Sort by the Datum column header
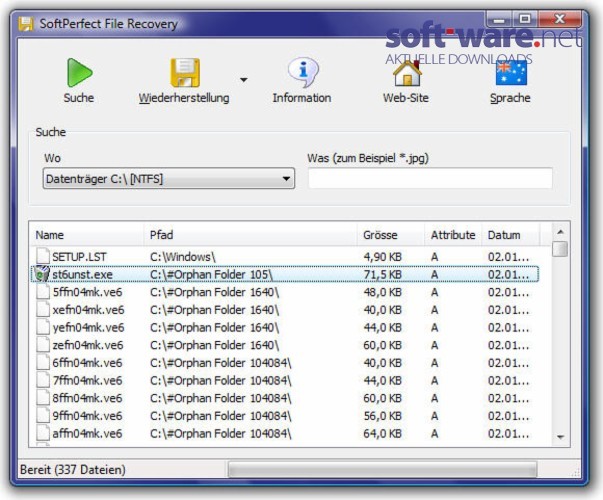 click(511, 235)
